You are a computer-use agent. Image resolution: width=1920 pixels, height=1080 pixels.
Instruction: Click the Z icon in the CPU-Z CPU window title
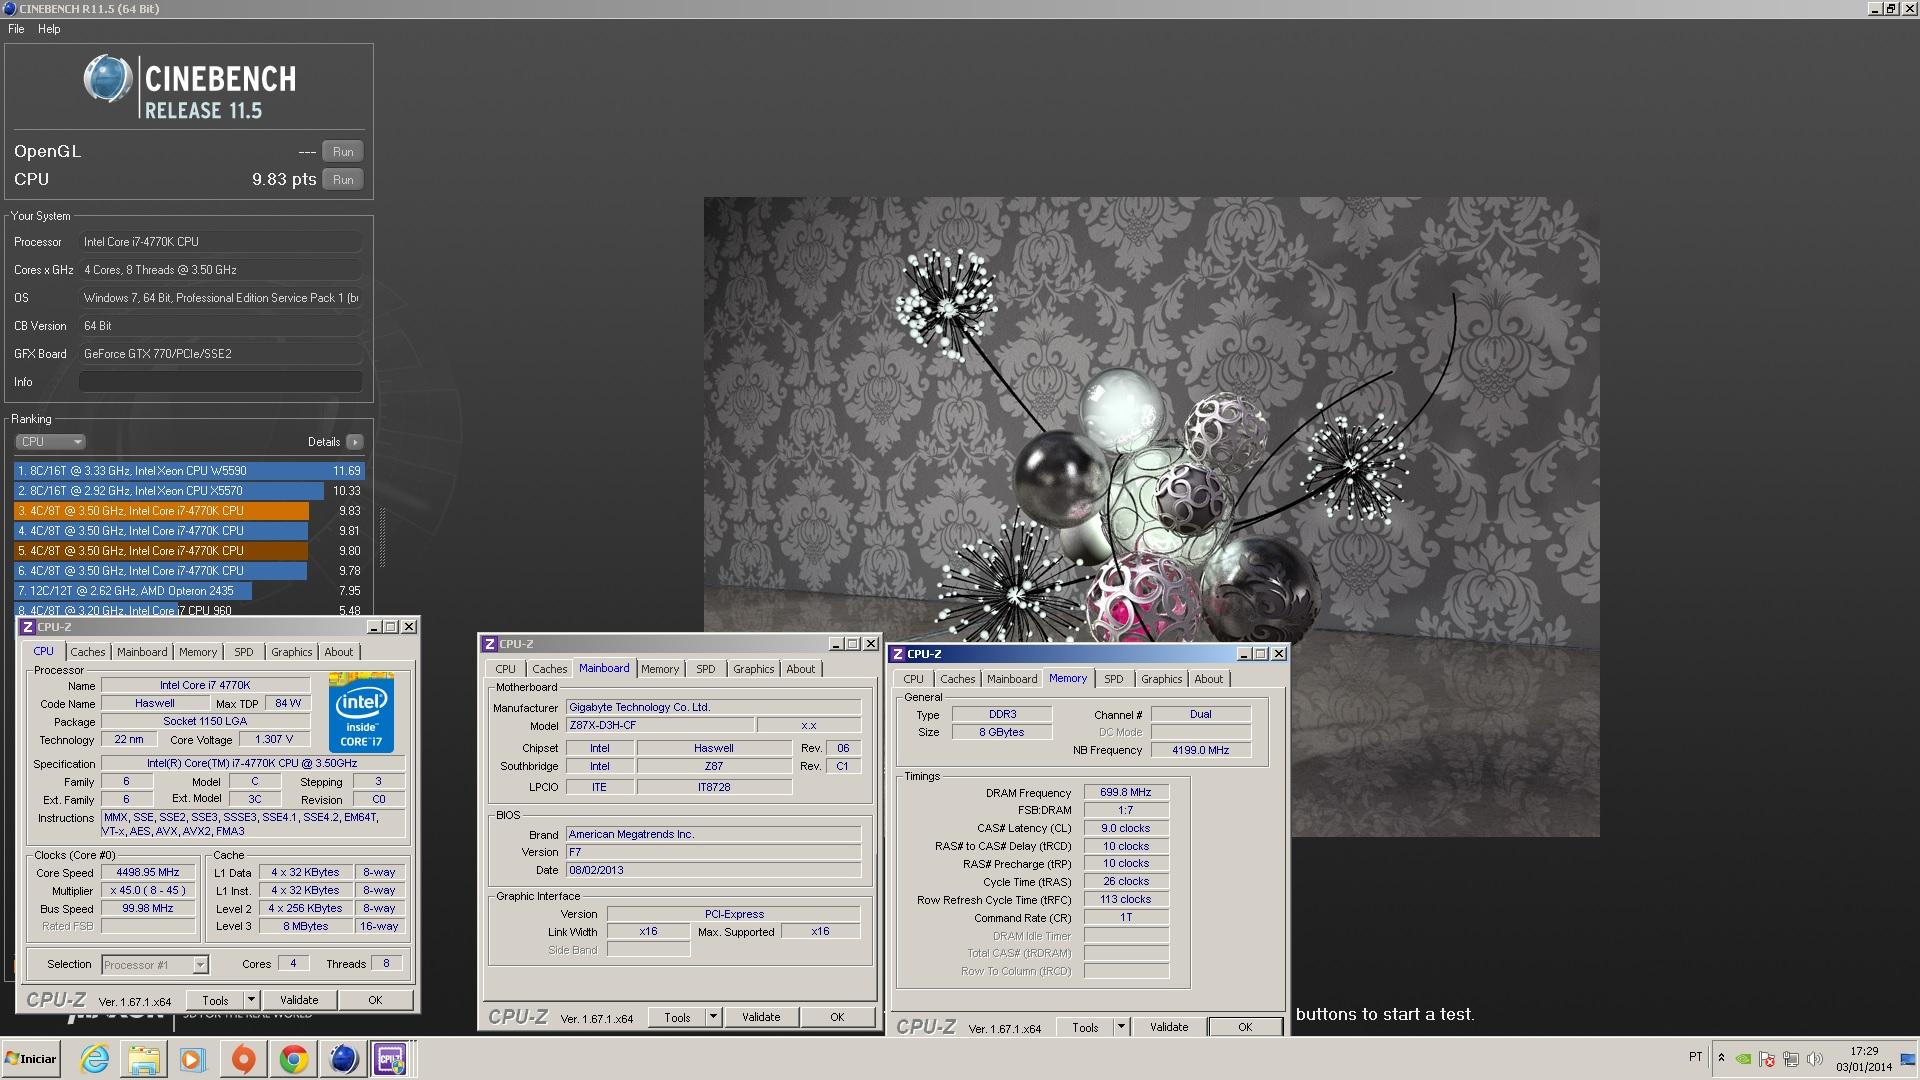pos(28,627)
